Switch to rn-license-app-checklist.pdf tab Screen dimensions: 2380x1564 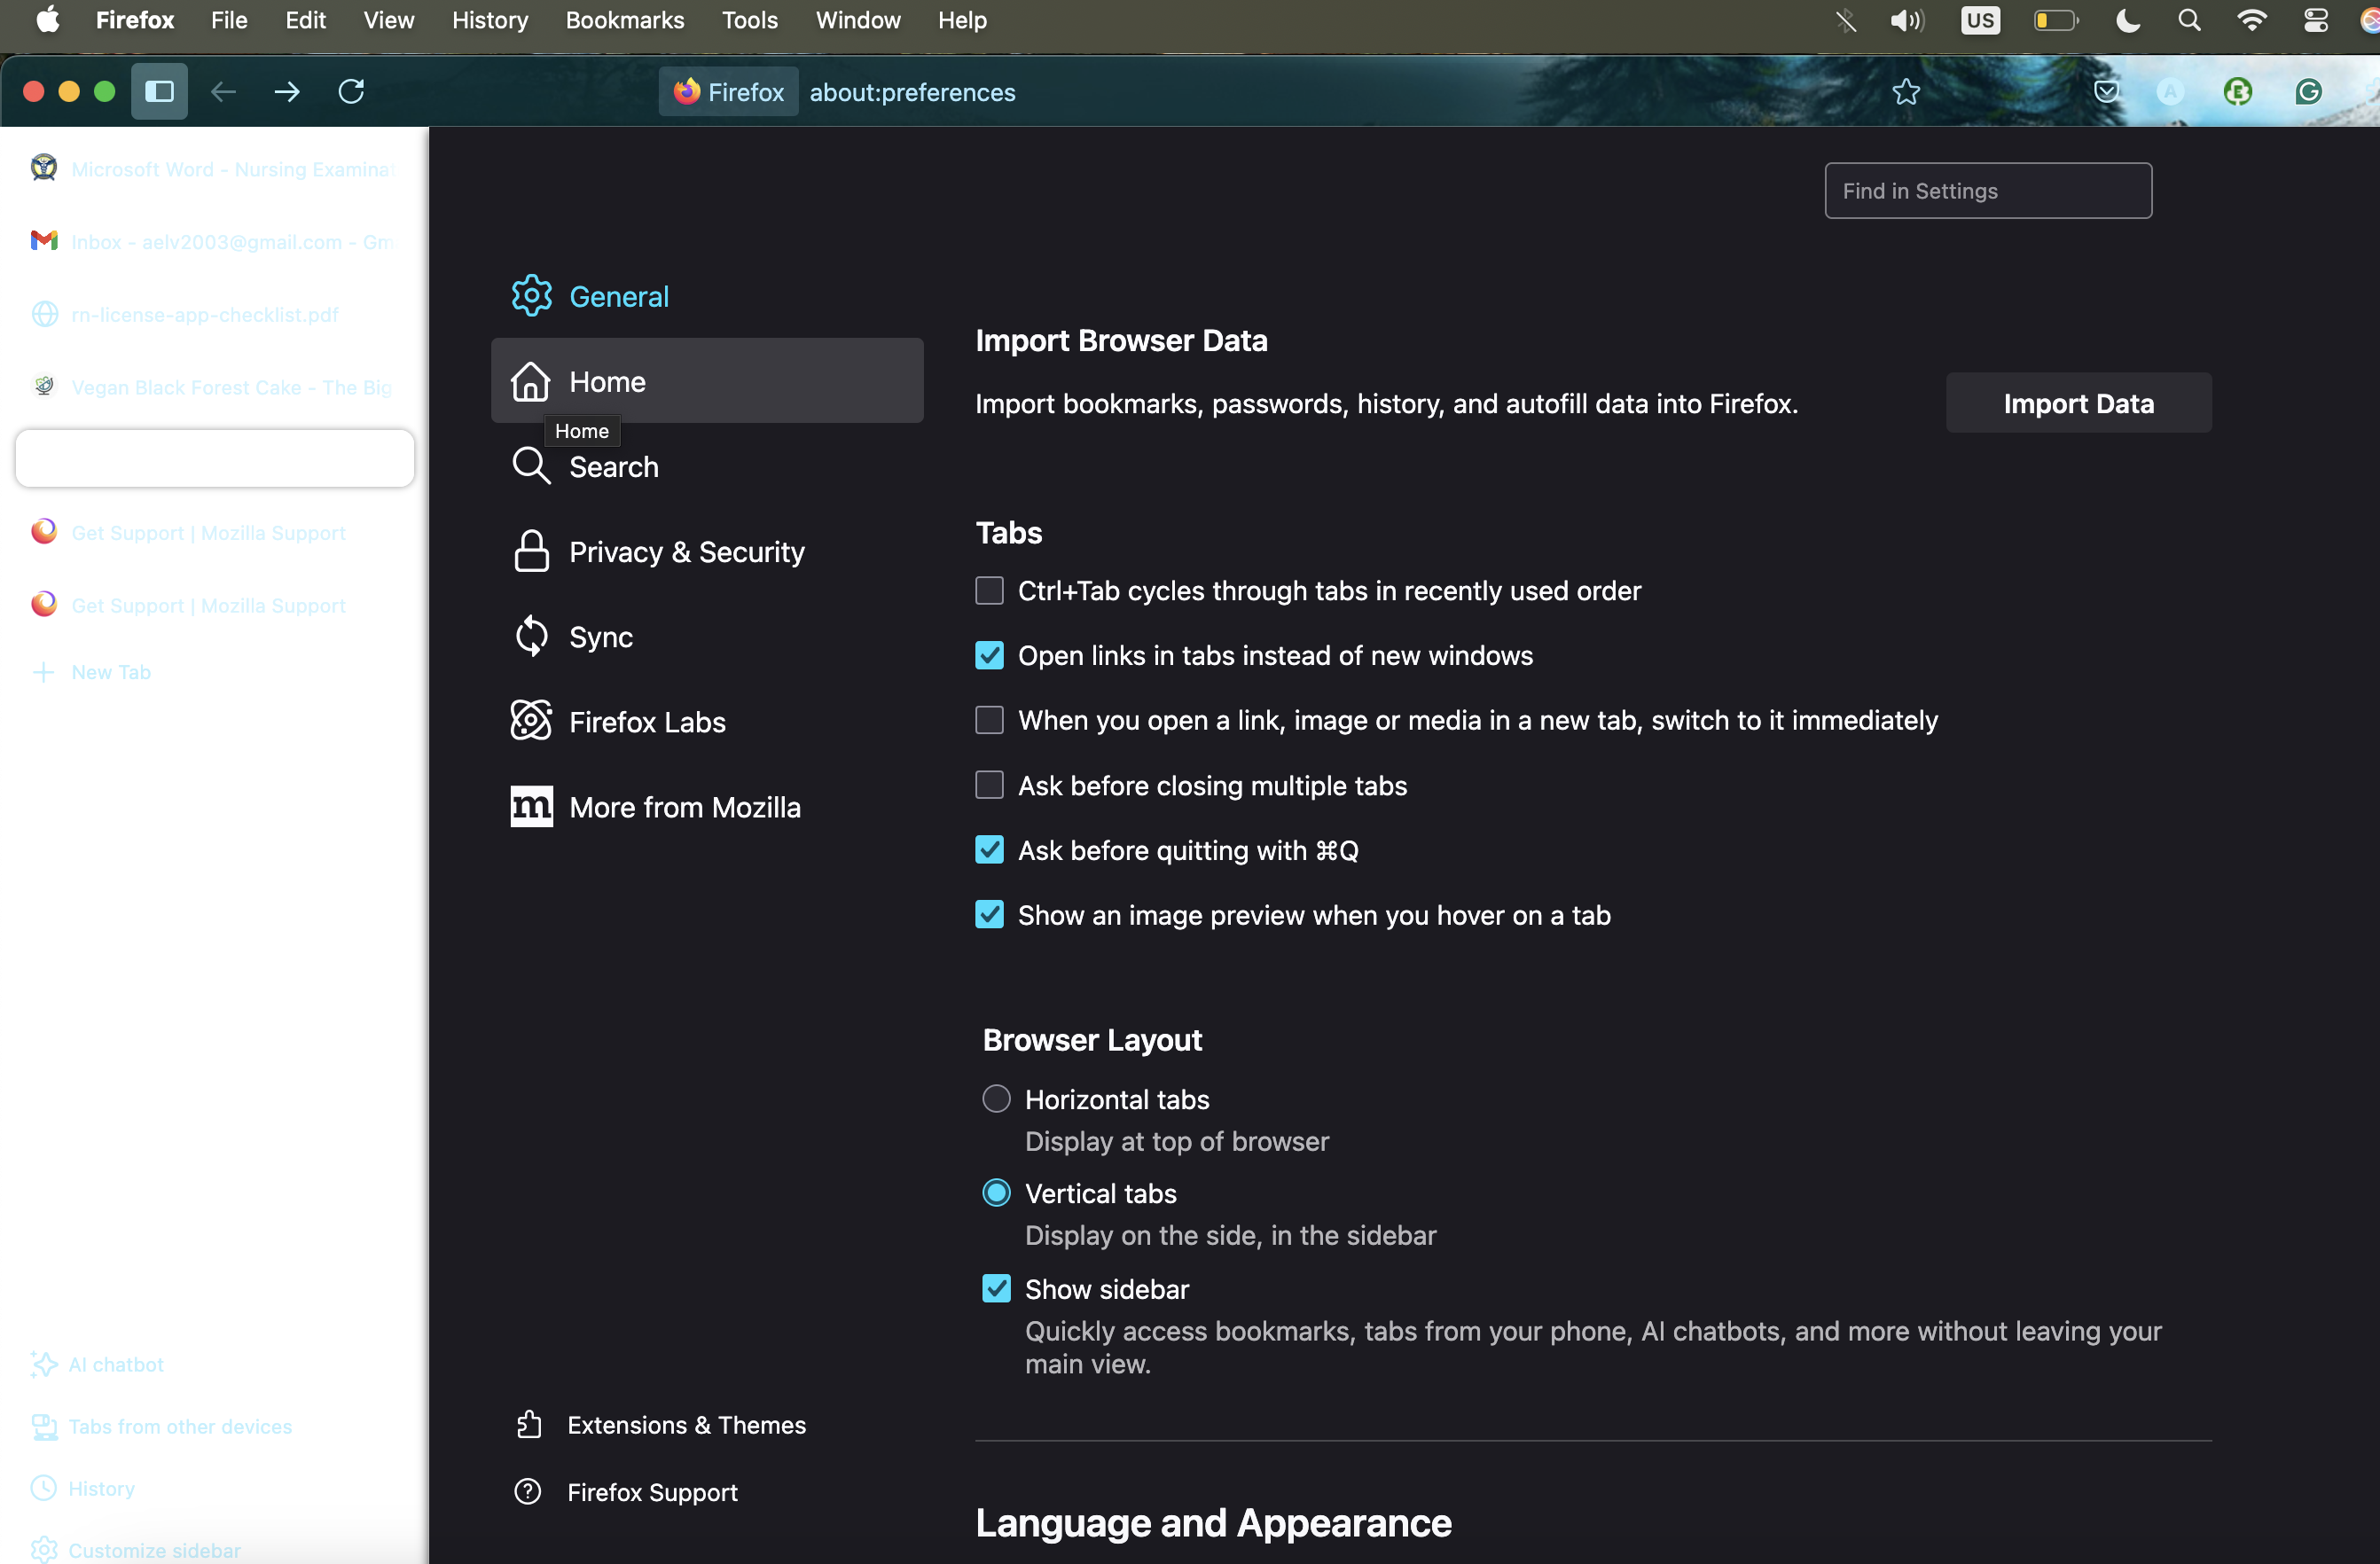coord(214,314)
